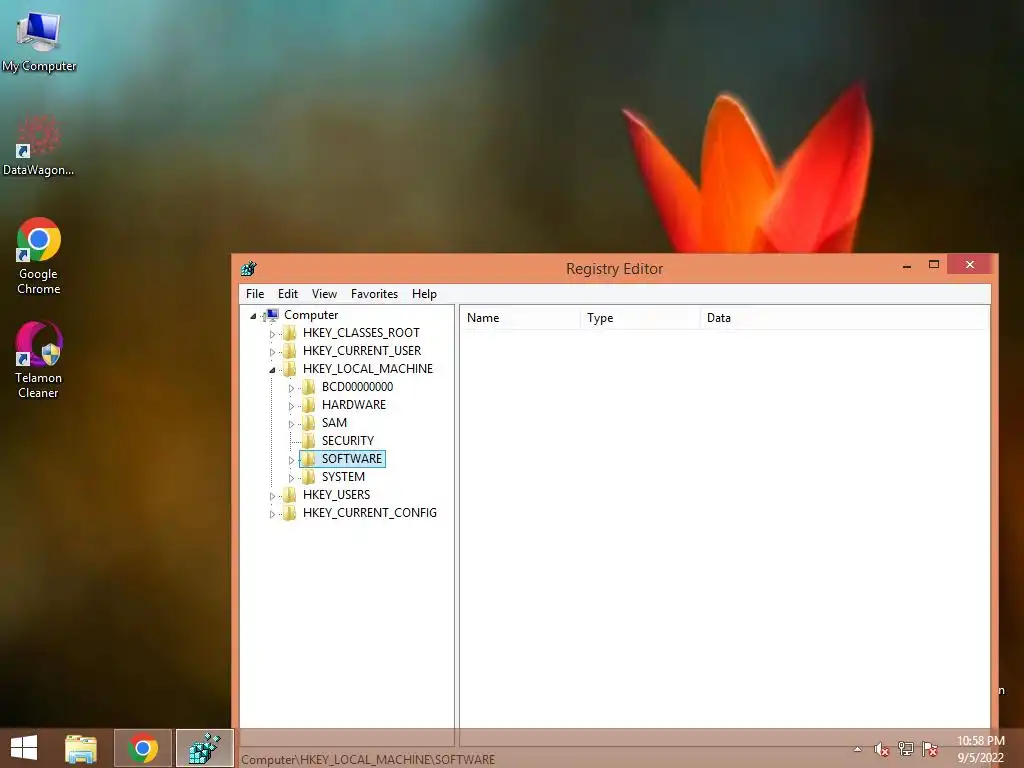
Task: Open the Help menu
Action: click(424, 294)
